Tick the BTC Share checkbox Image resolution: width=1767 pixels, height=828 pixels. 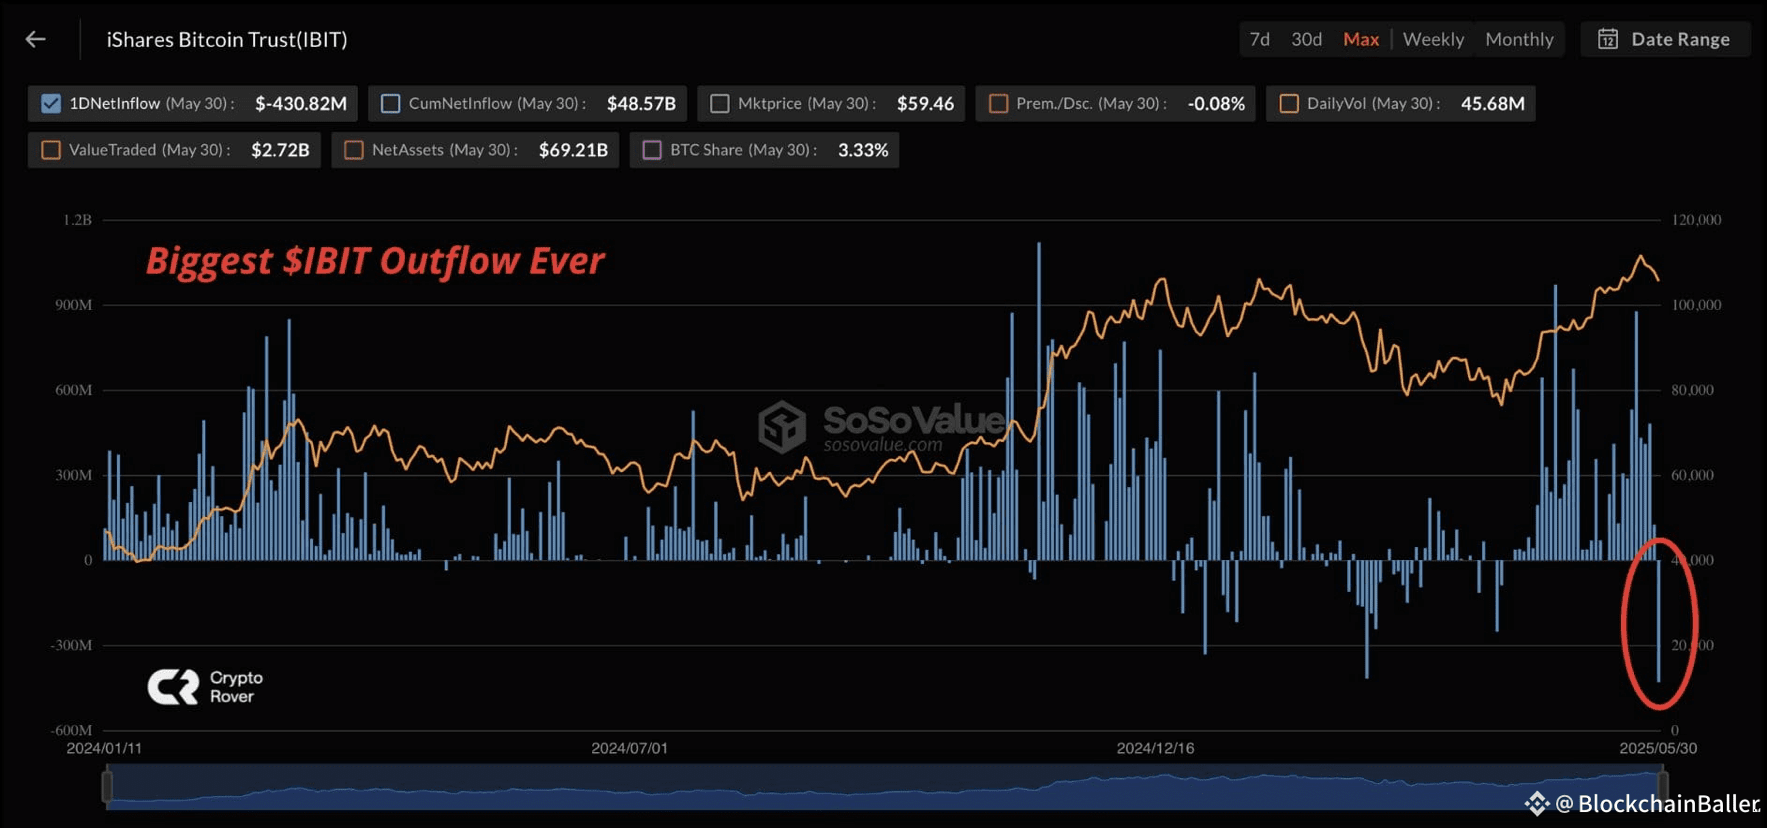tap(652, 150)
